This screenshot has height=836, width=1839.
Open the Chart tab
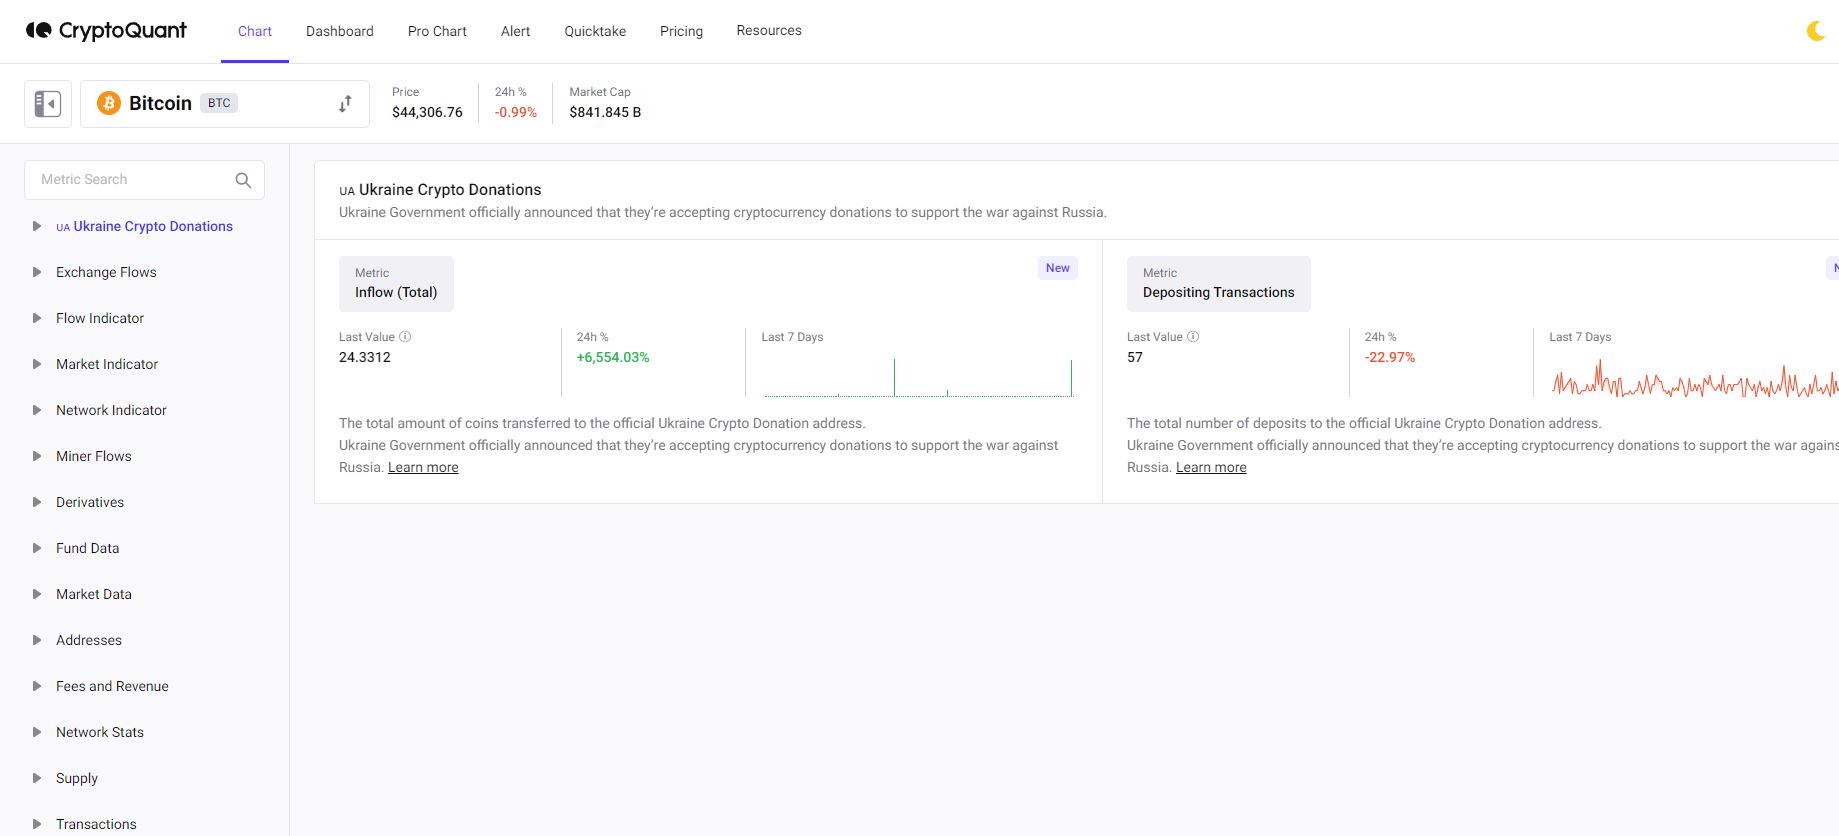pos(255,31)
